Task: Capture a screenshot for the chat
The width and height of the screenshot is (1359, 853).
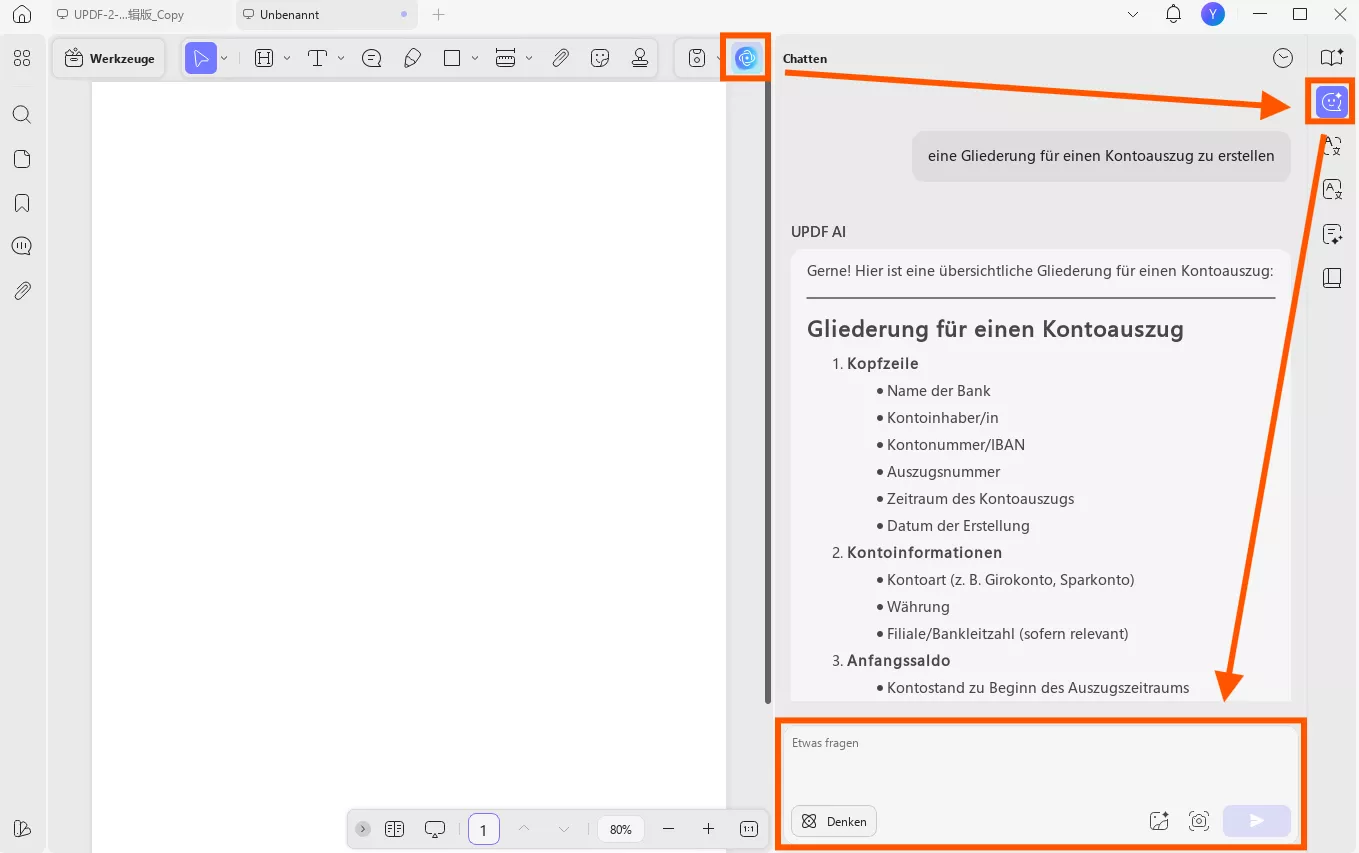Action: pyautogui.click(x=1199, y=821)
